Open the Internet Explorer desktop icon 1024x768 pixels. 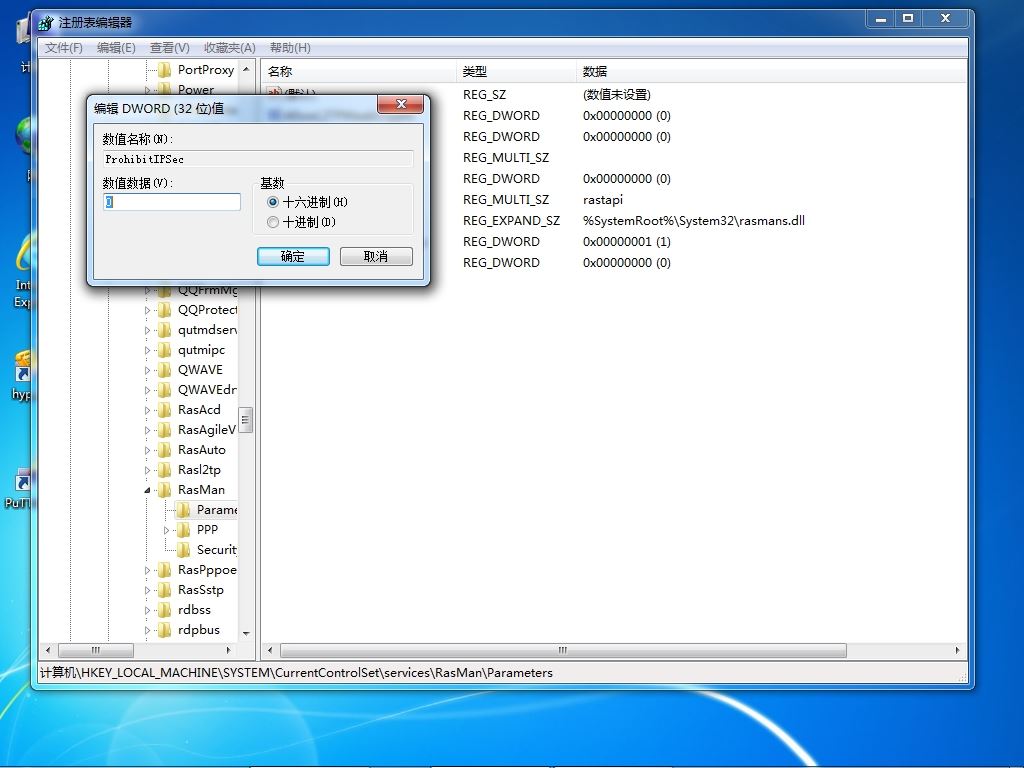point(22,271)
